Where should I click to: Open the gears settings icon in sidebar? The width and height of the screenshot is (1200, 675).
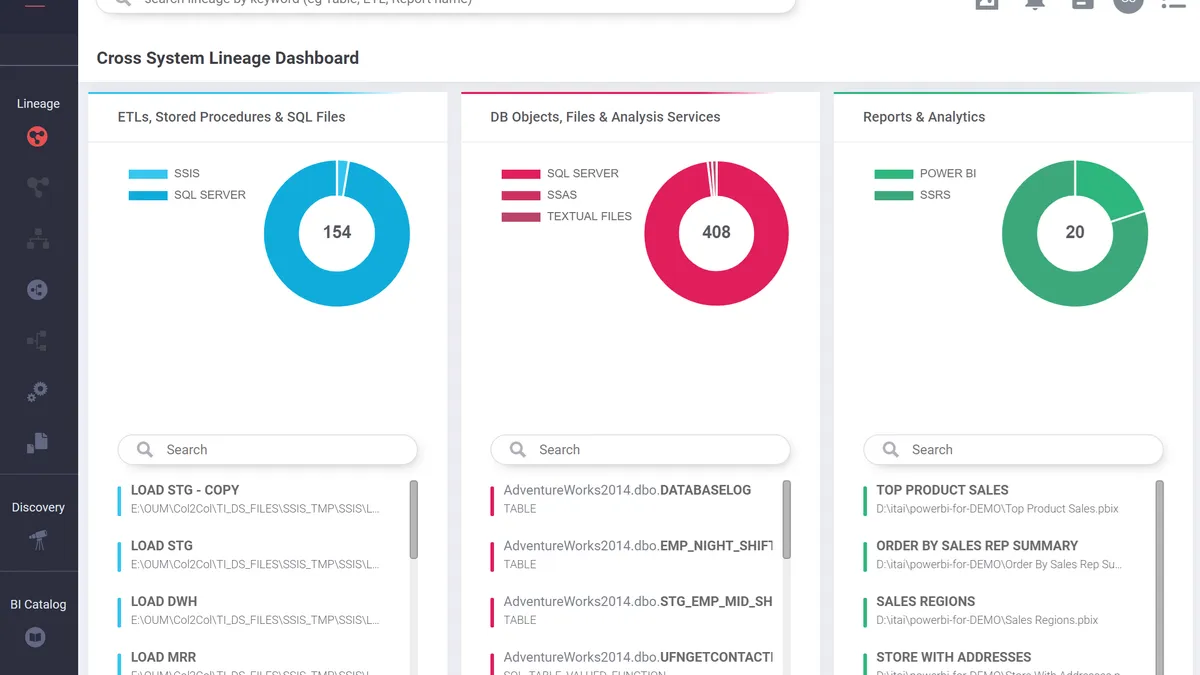(x=37, y=392)
